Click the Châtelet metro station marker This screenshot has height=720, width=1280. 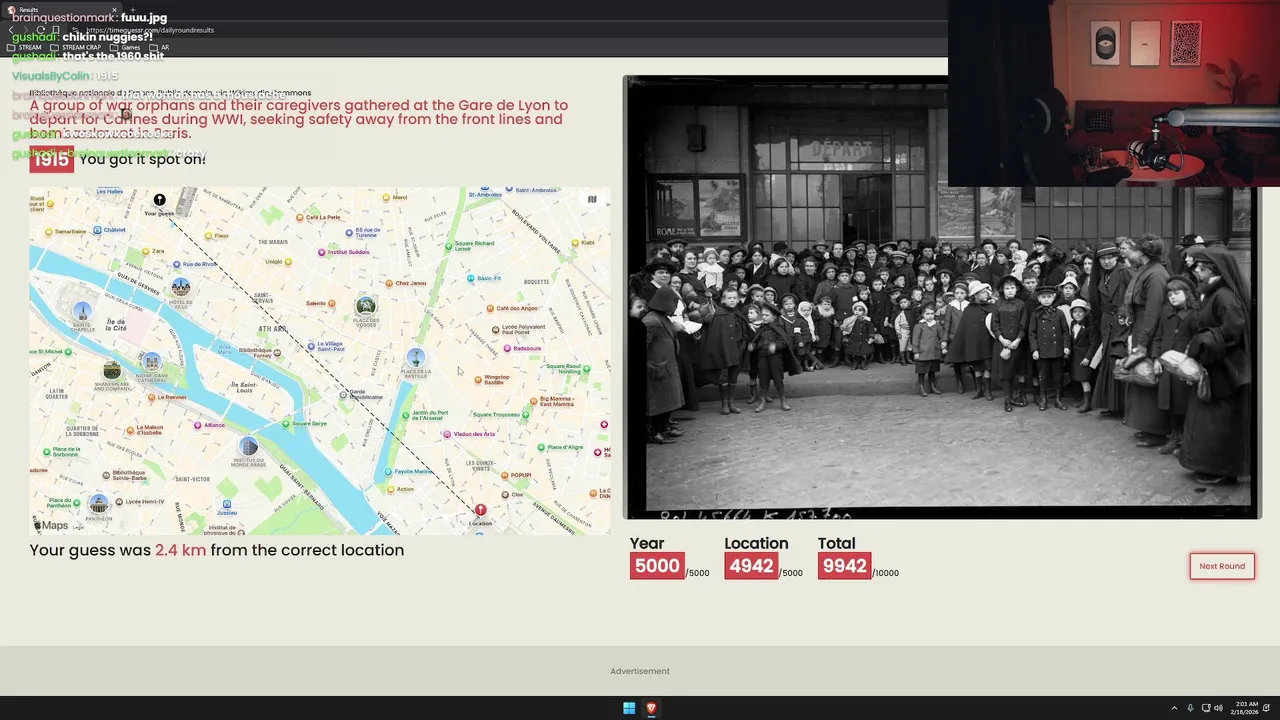(98, 230)
